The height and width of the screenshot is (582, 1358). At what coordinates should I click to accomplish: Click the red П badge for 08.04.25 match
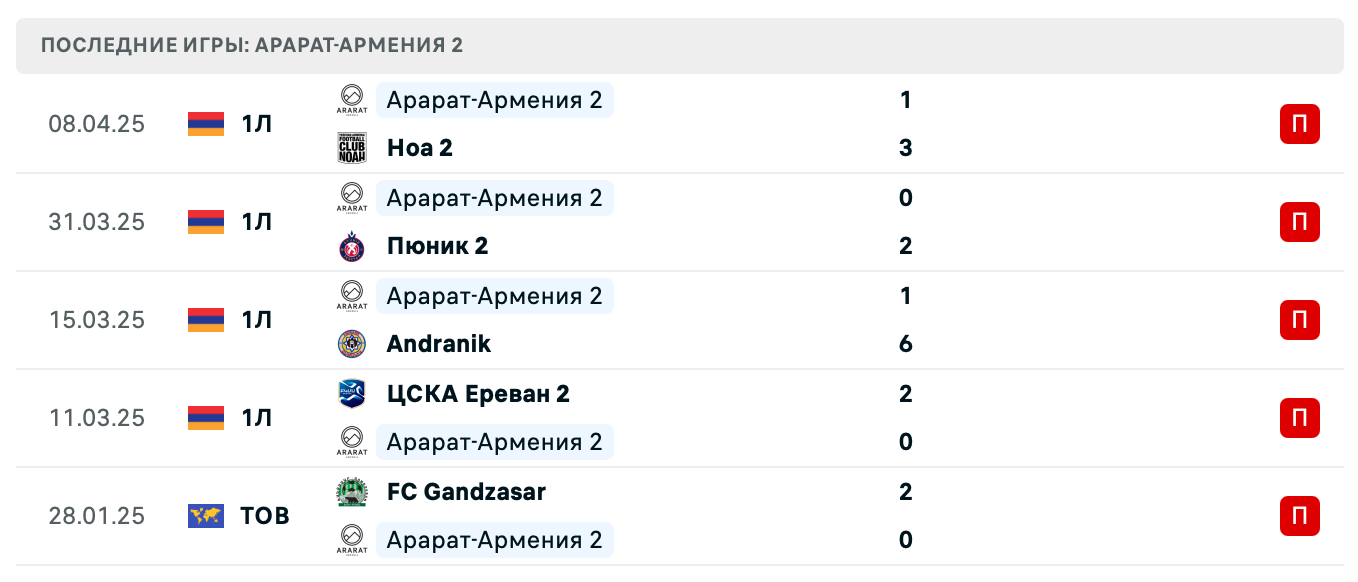(x=1299, y=124)
